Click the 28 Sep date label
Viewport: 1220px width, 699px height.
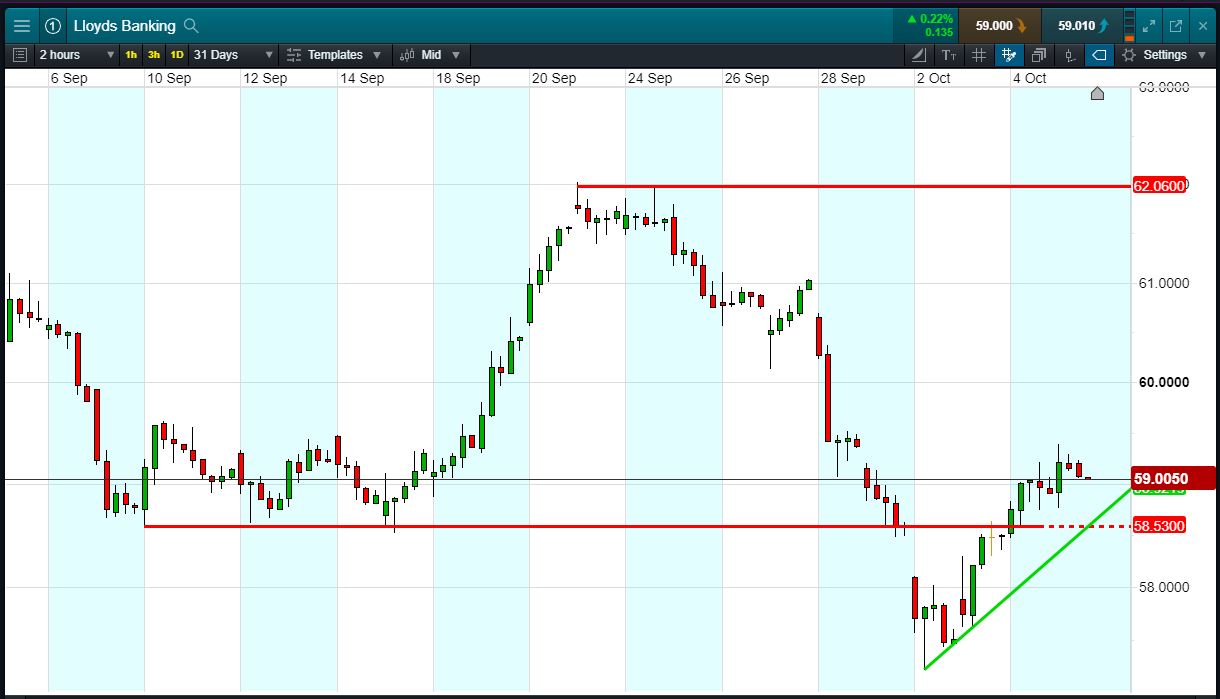click(x=843, y=78)
